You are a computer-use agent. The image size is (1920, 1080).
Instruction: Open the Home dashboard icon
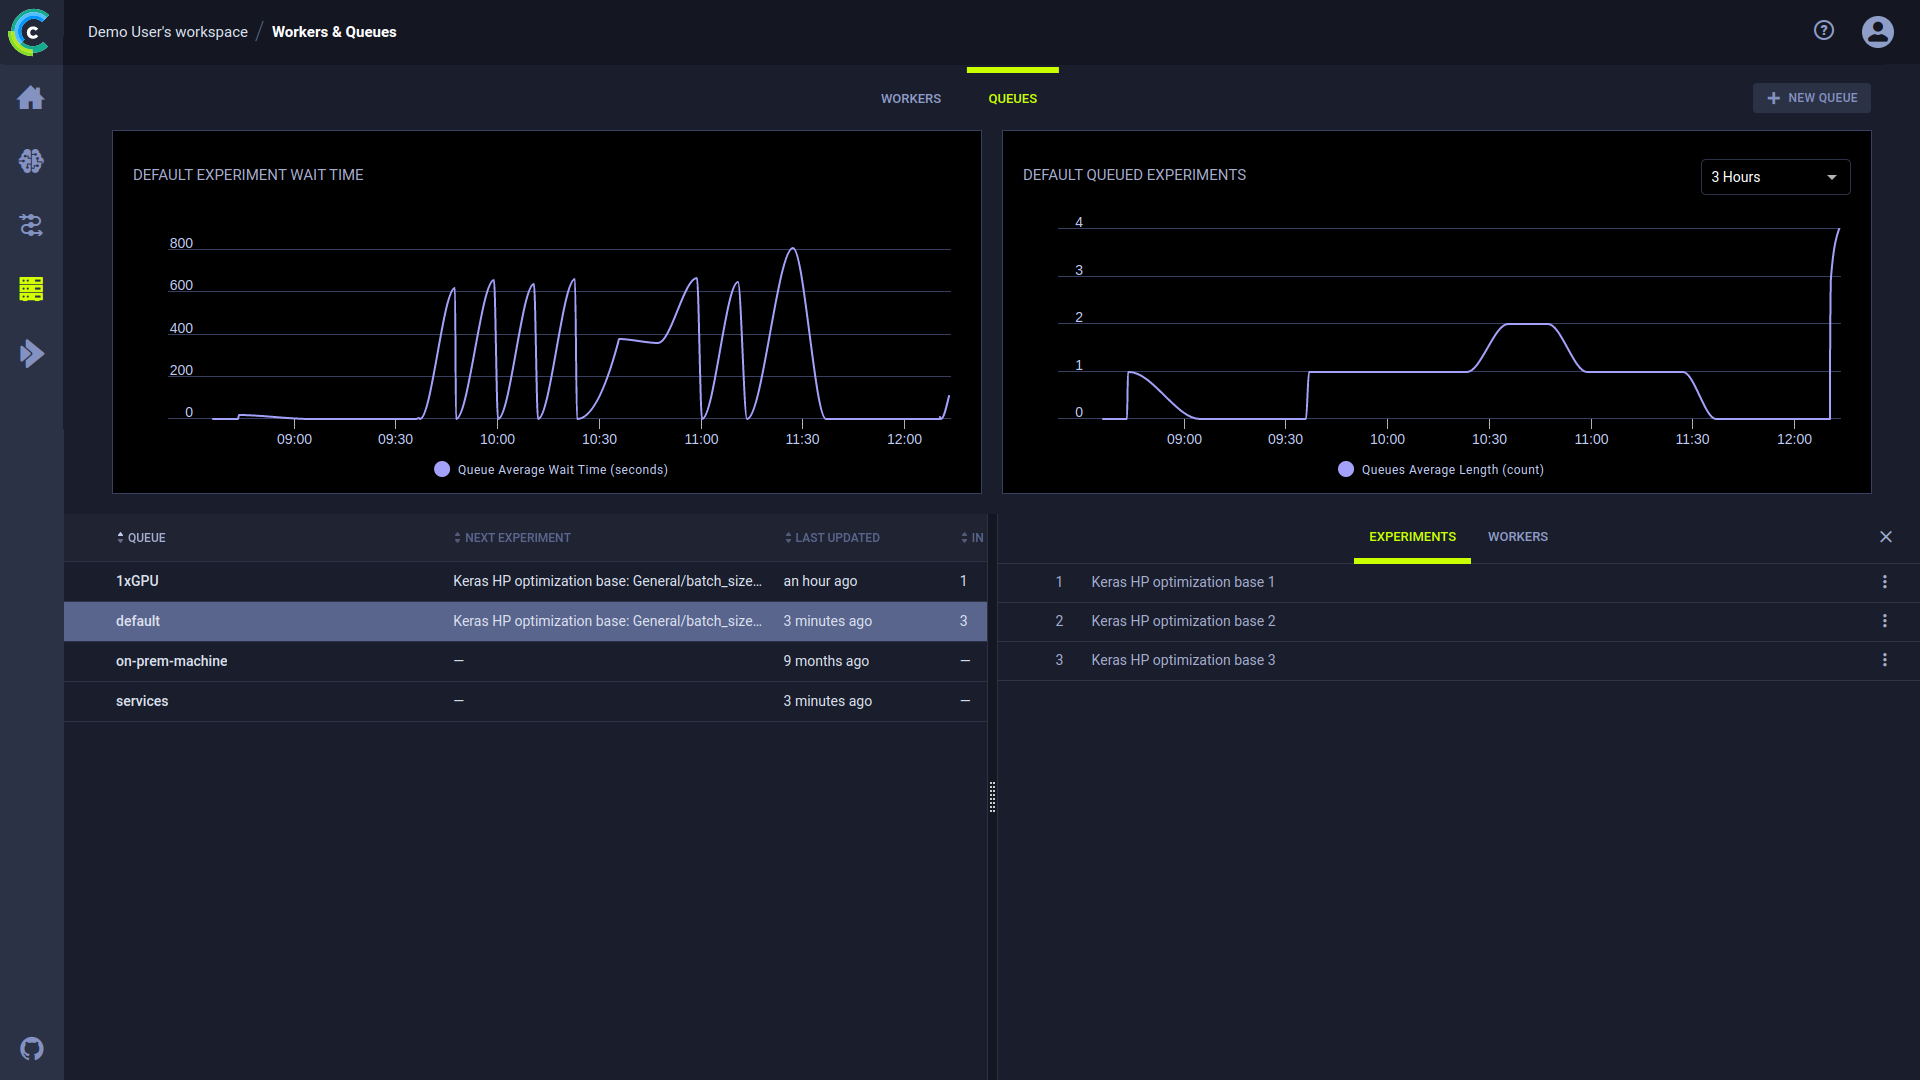pos(31,97)
